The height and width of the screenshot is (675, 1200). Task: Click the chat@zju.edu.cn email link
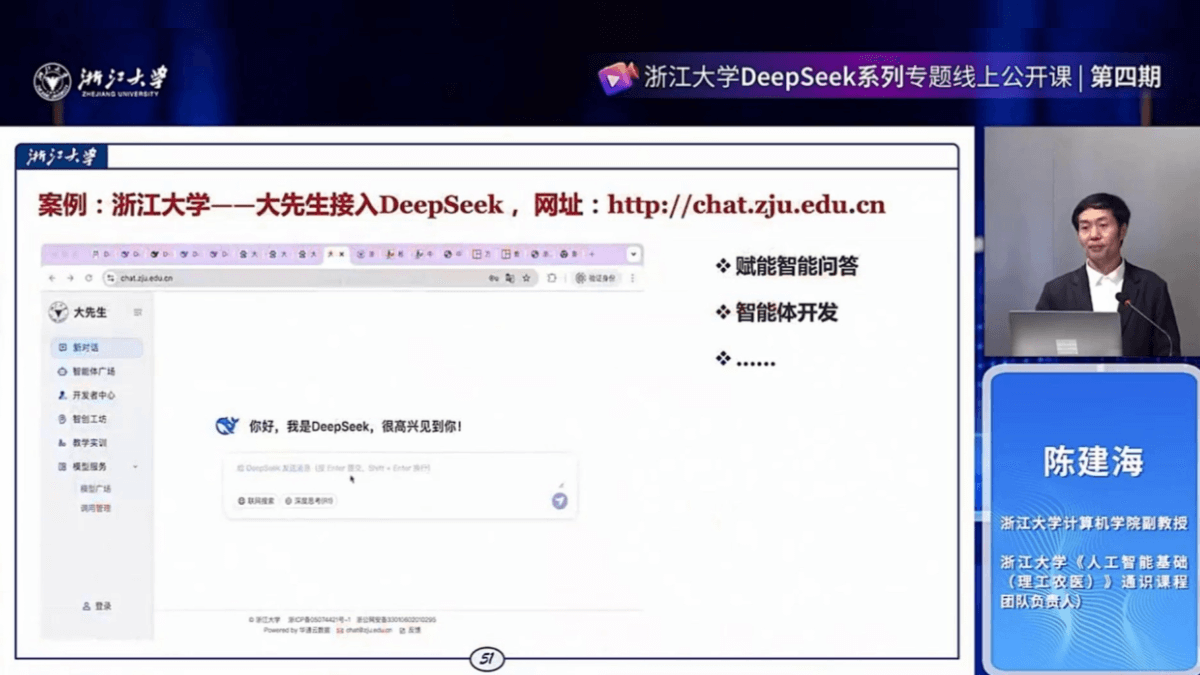pyautogui.click(x=364, y=631)
